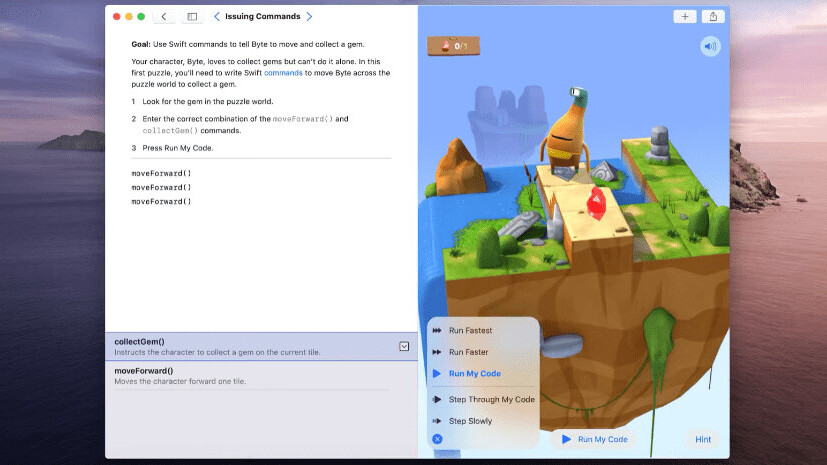Select Run Fastest option
The width and height of the screenshot is (827, 465).
(470, 330)
